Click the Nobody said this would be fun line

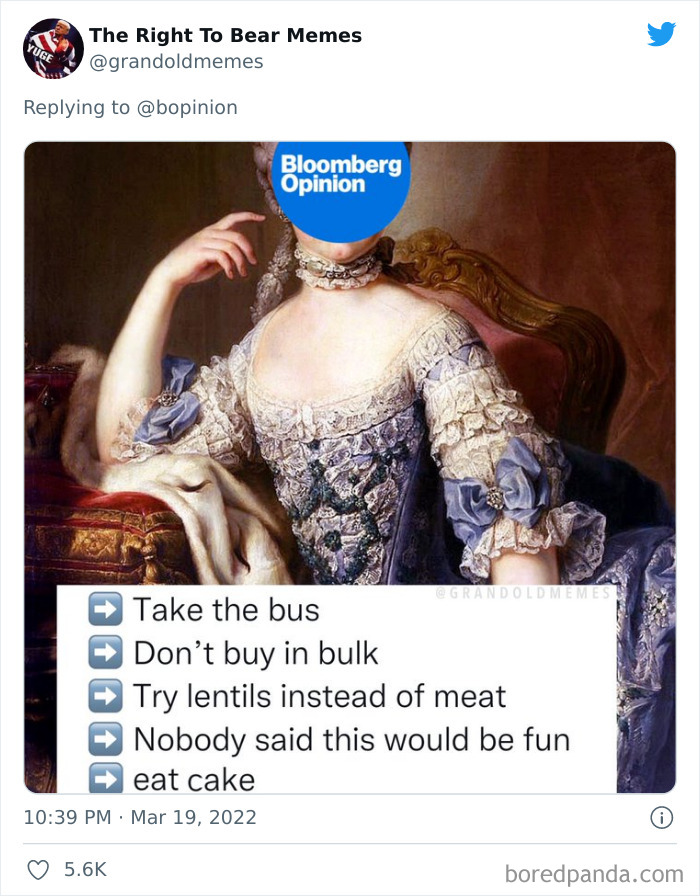click(351, 739)
